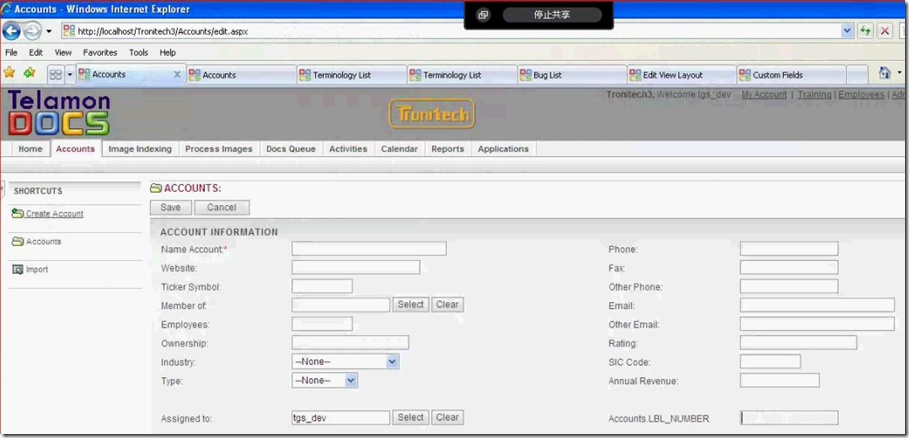Viewport: 909px width, 438px height.
Task: Click Clear next to Assigned to
Action: (447, 418)
